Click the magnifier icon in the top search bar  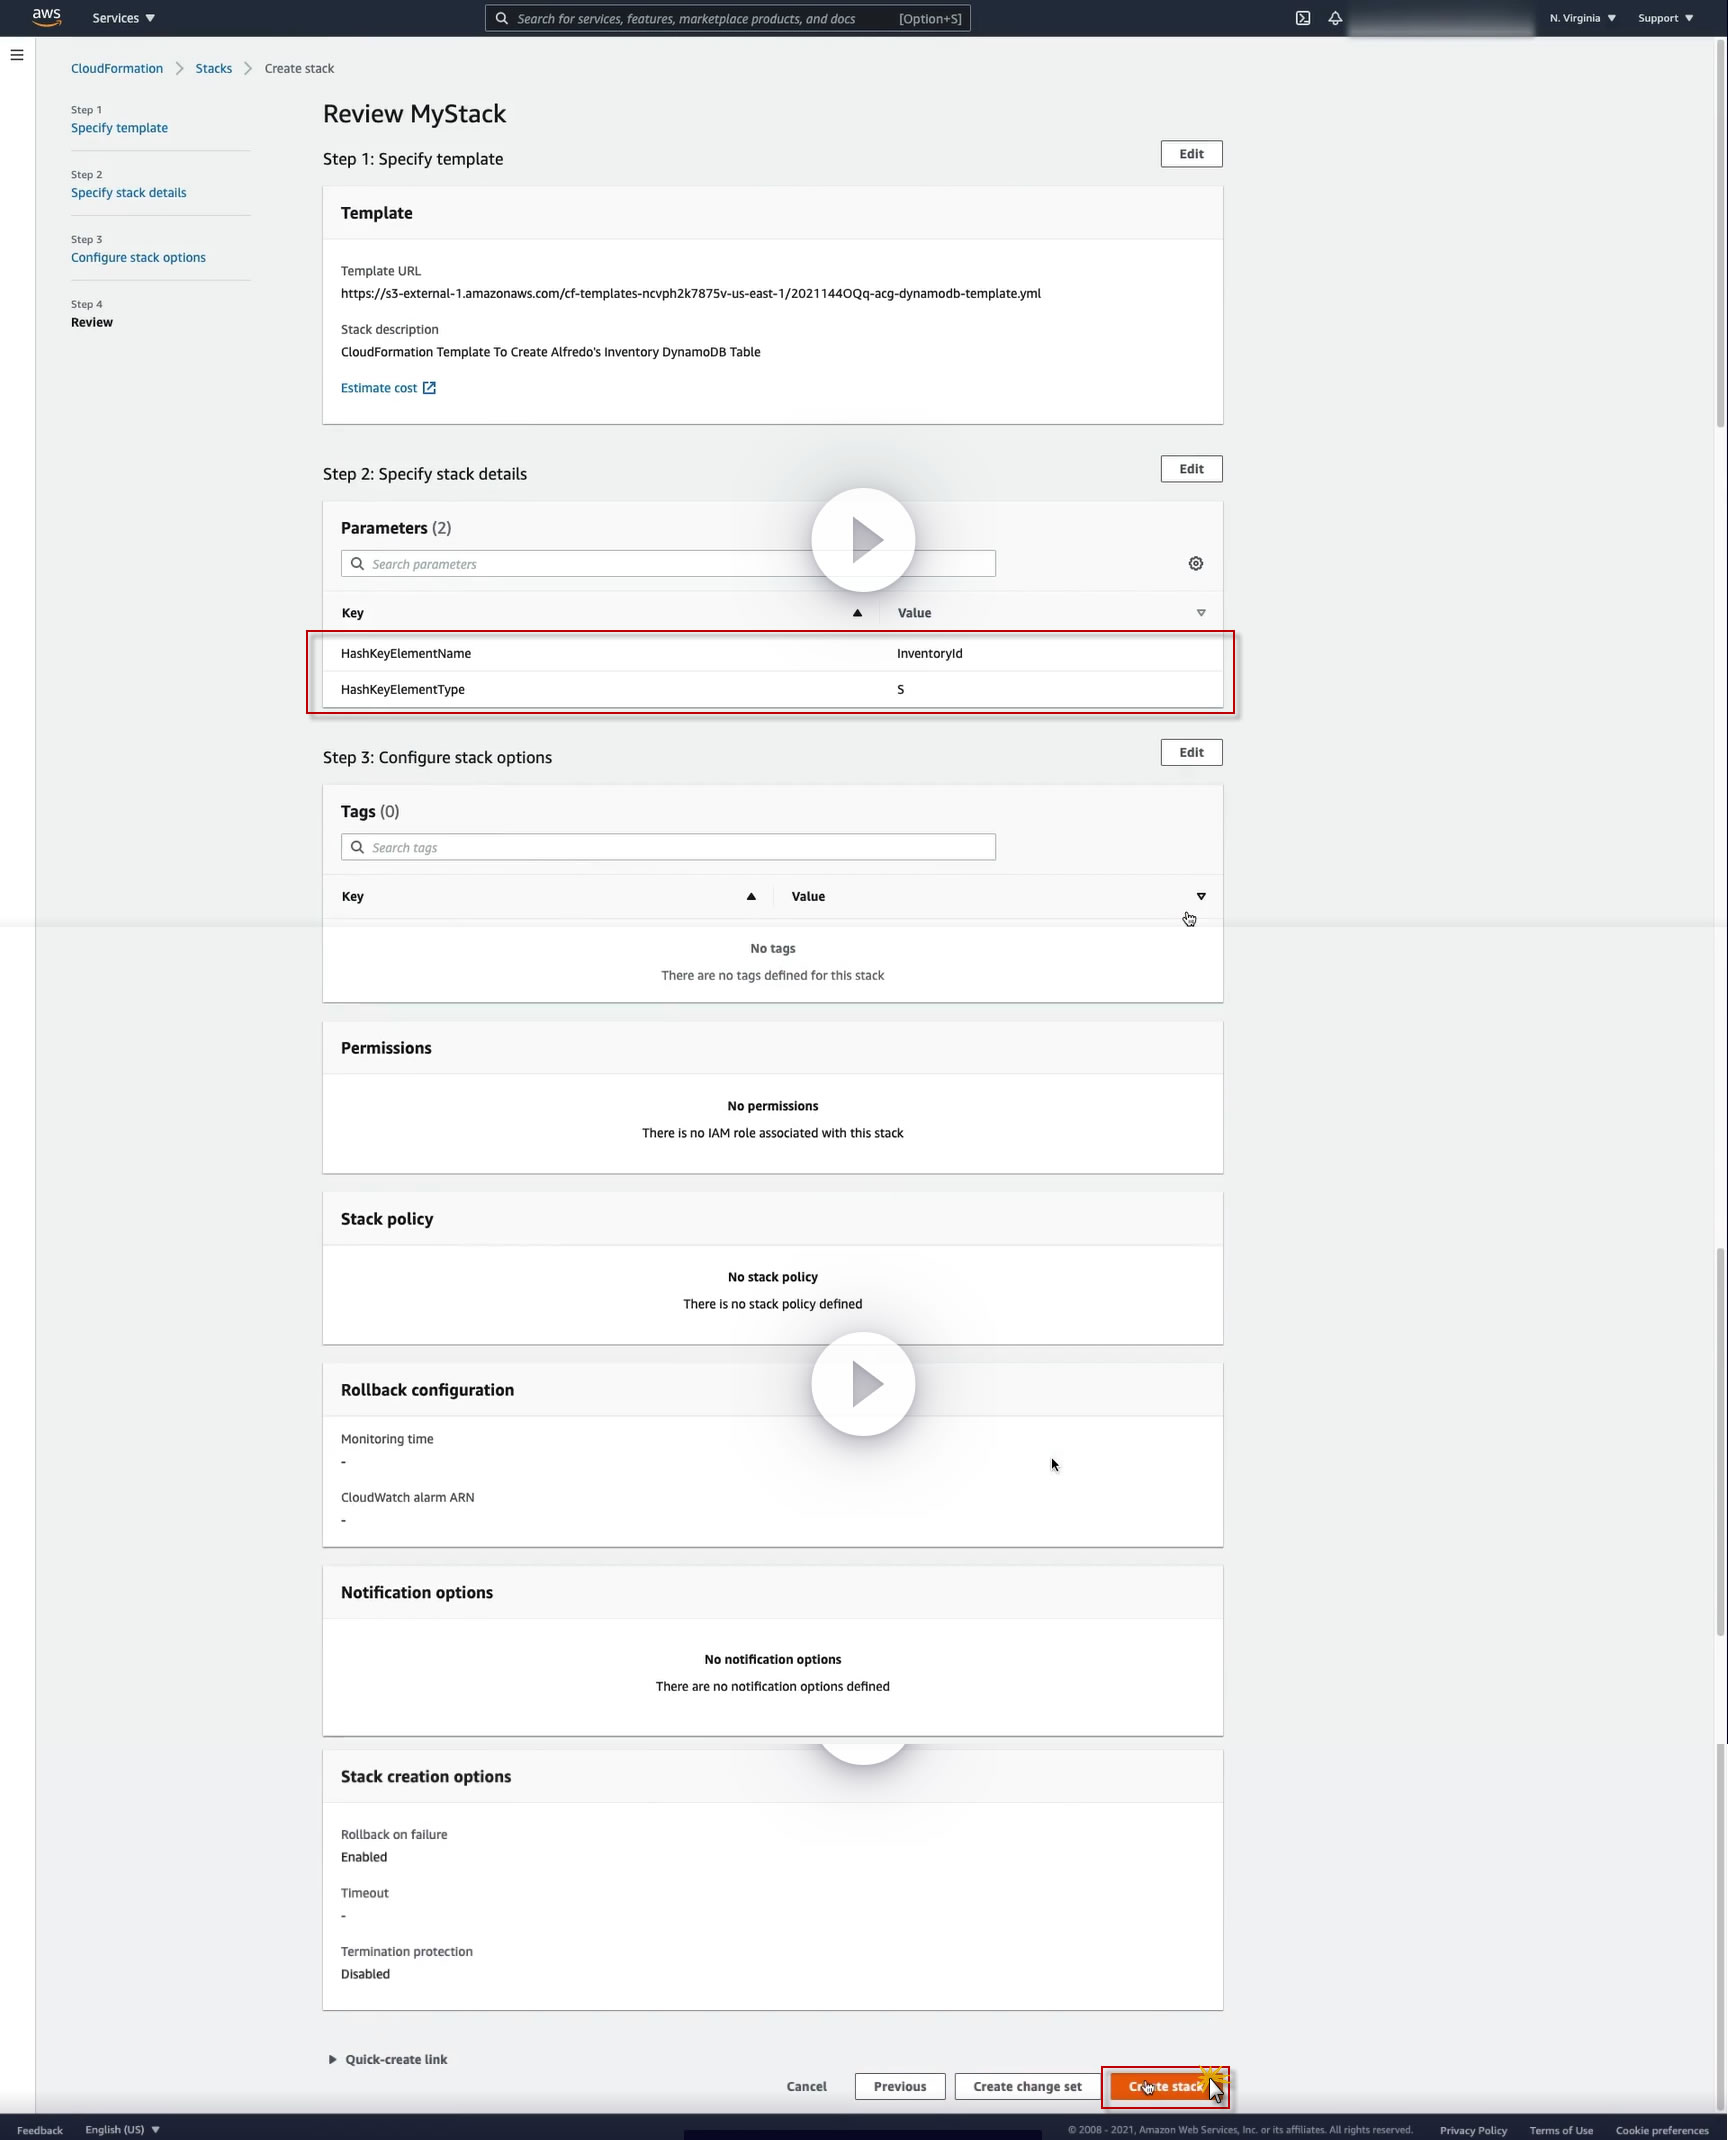[x=502, y=18]
